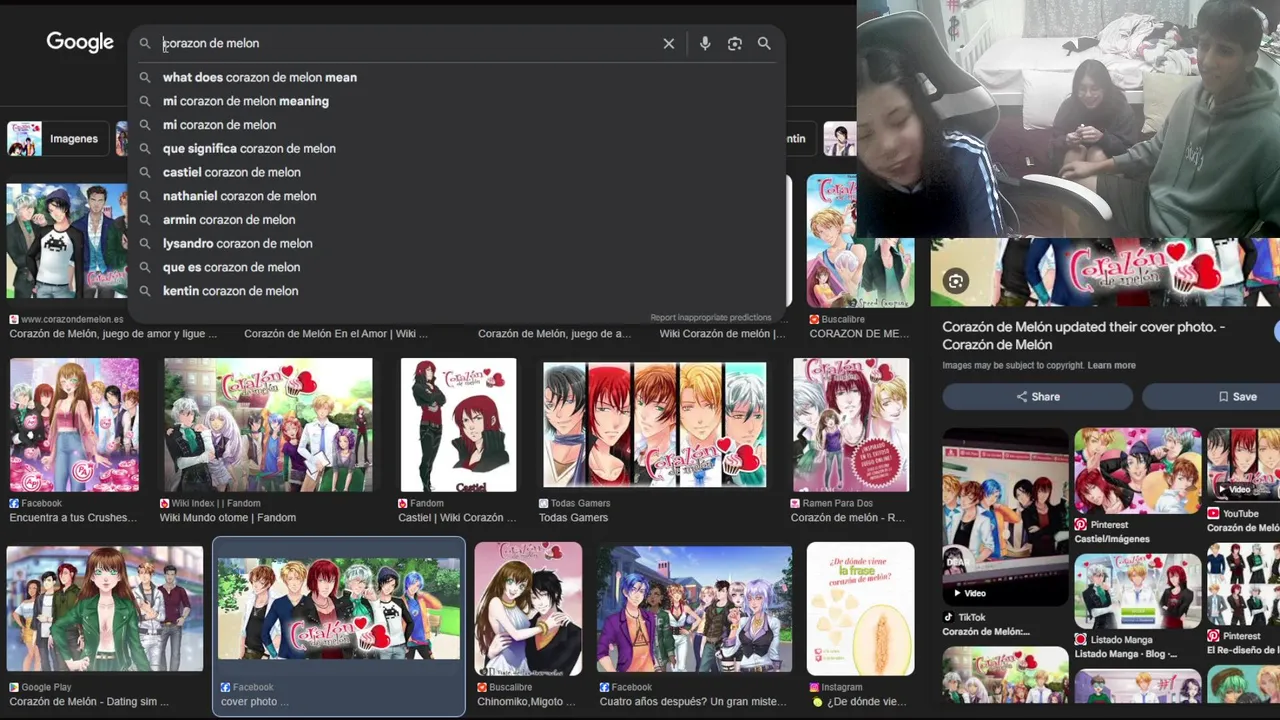Click the Google Play favicon under Dating sim
The height and width of the screenshot is (720, 1280).
coord(14,688)
